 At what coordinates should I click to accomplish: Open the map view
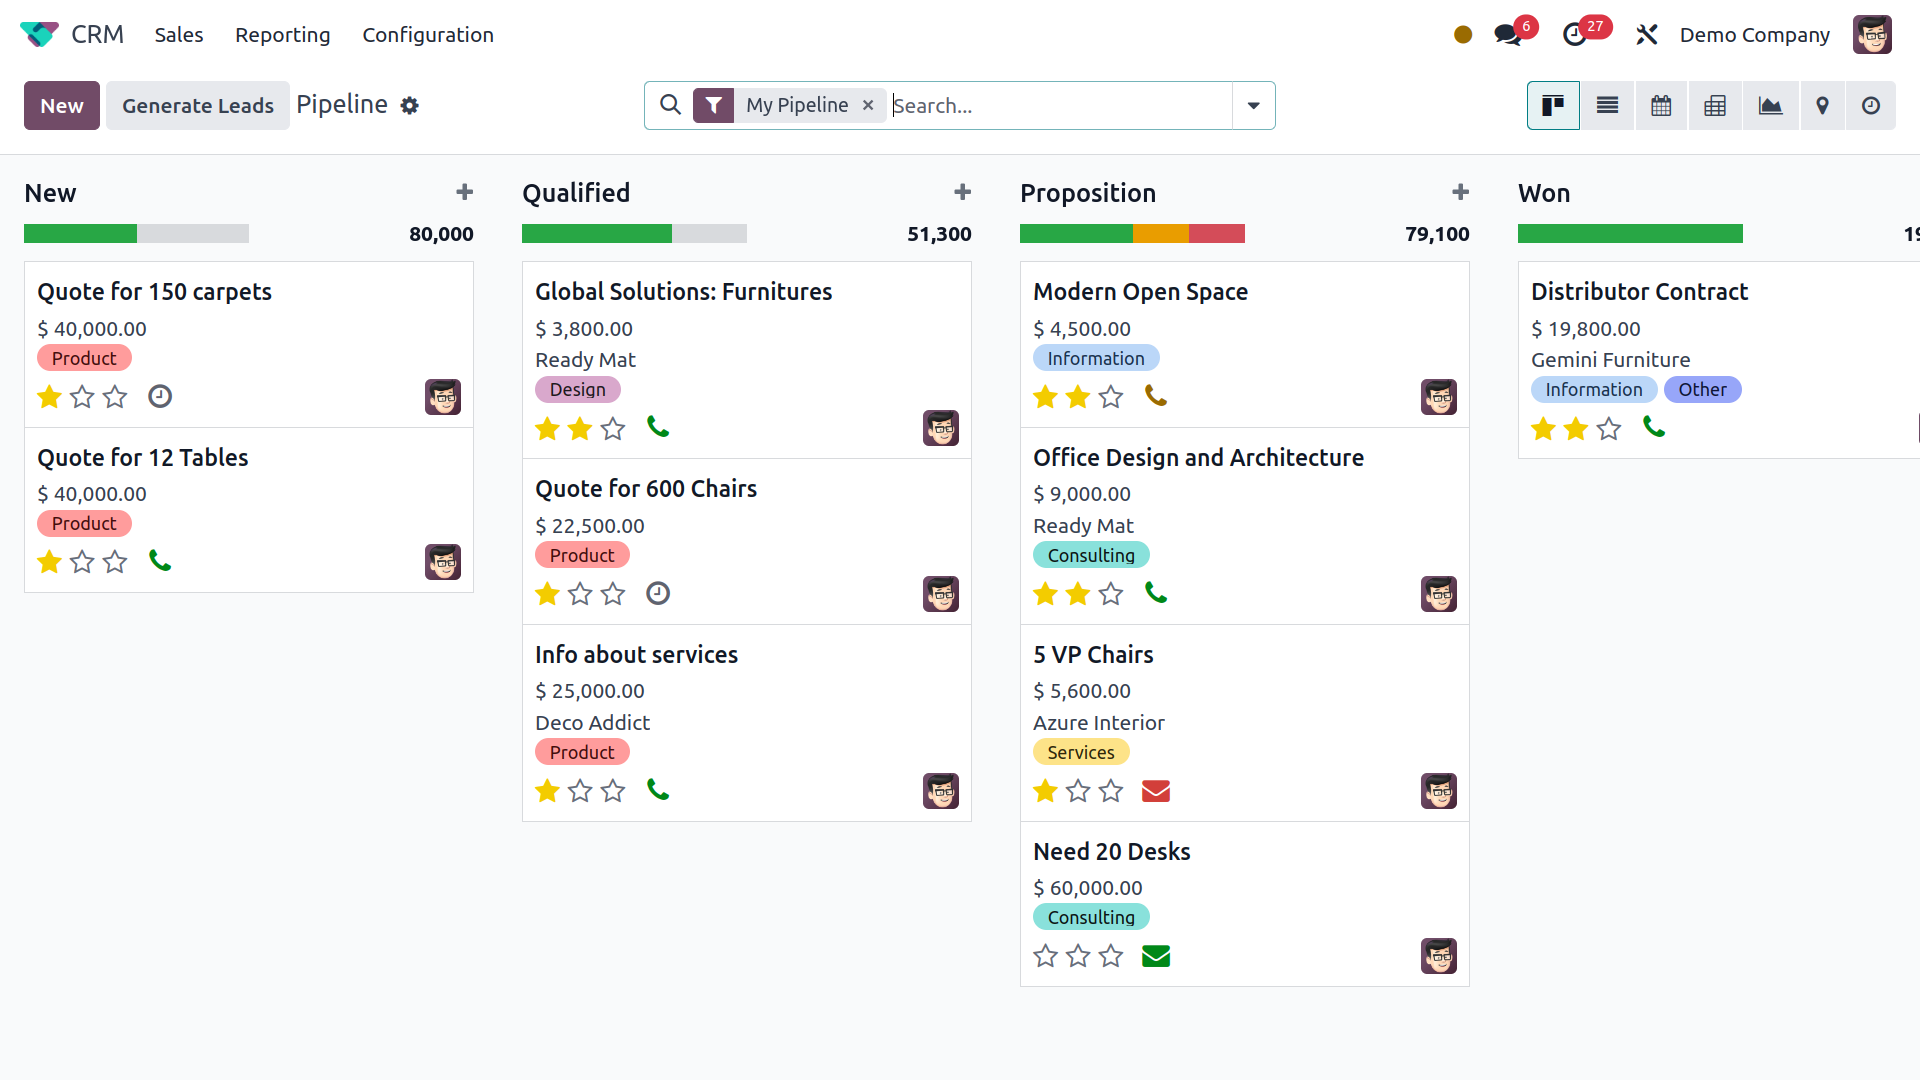pos(1823,105)
